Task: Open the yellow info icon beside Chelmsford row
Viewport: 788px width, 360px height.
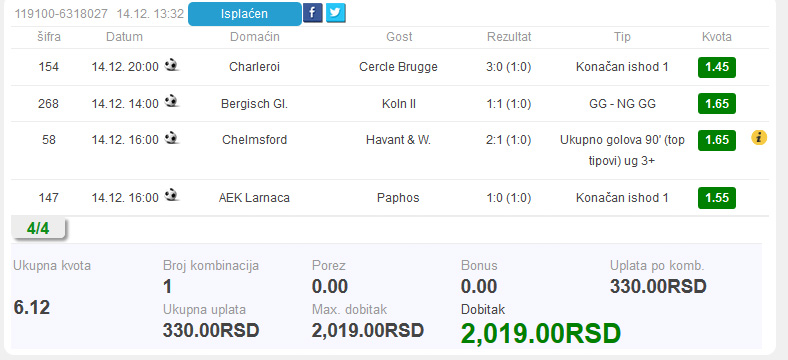Action: pos(759,137)
